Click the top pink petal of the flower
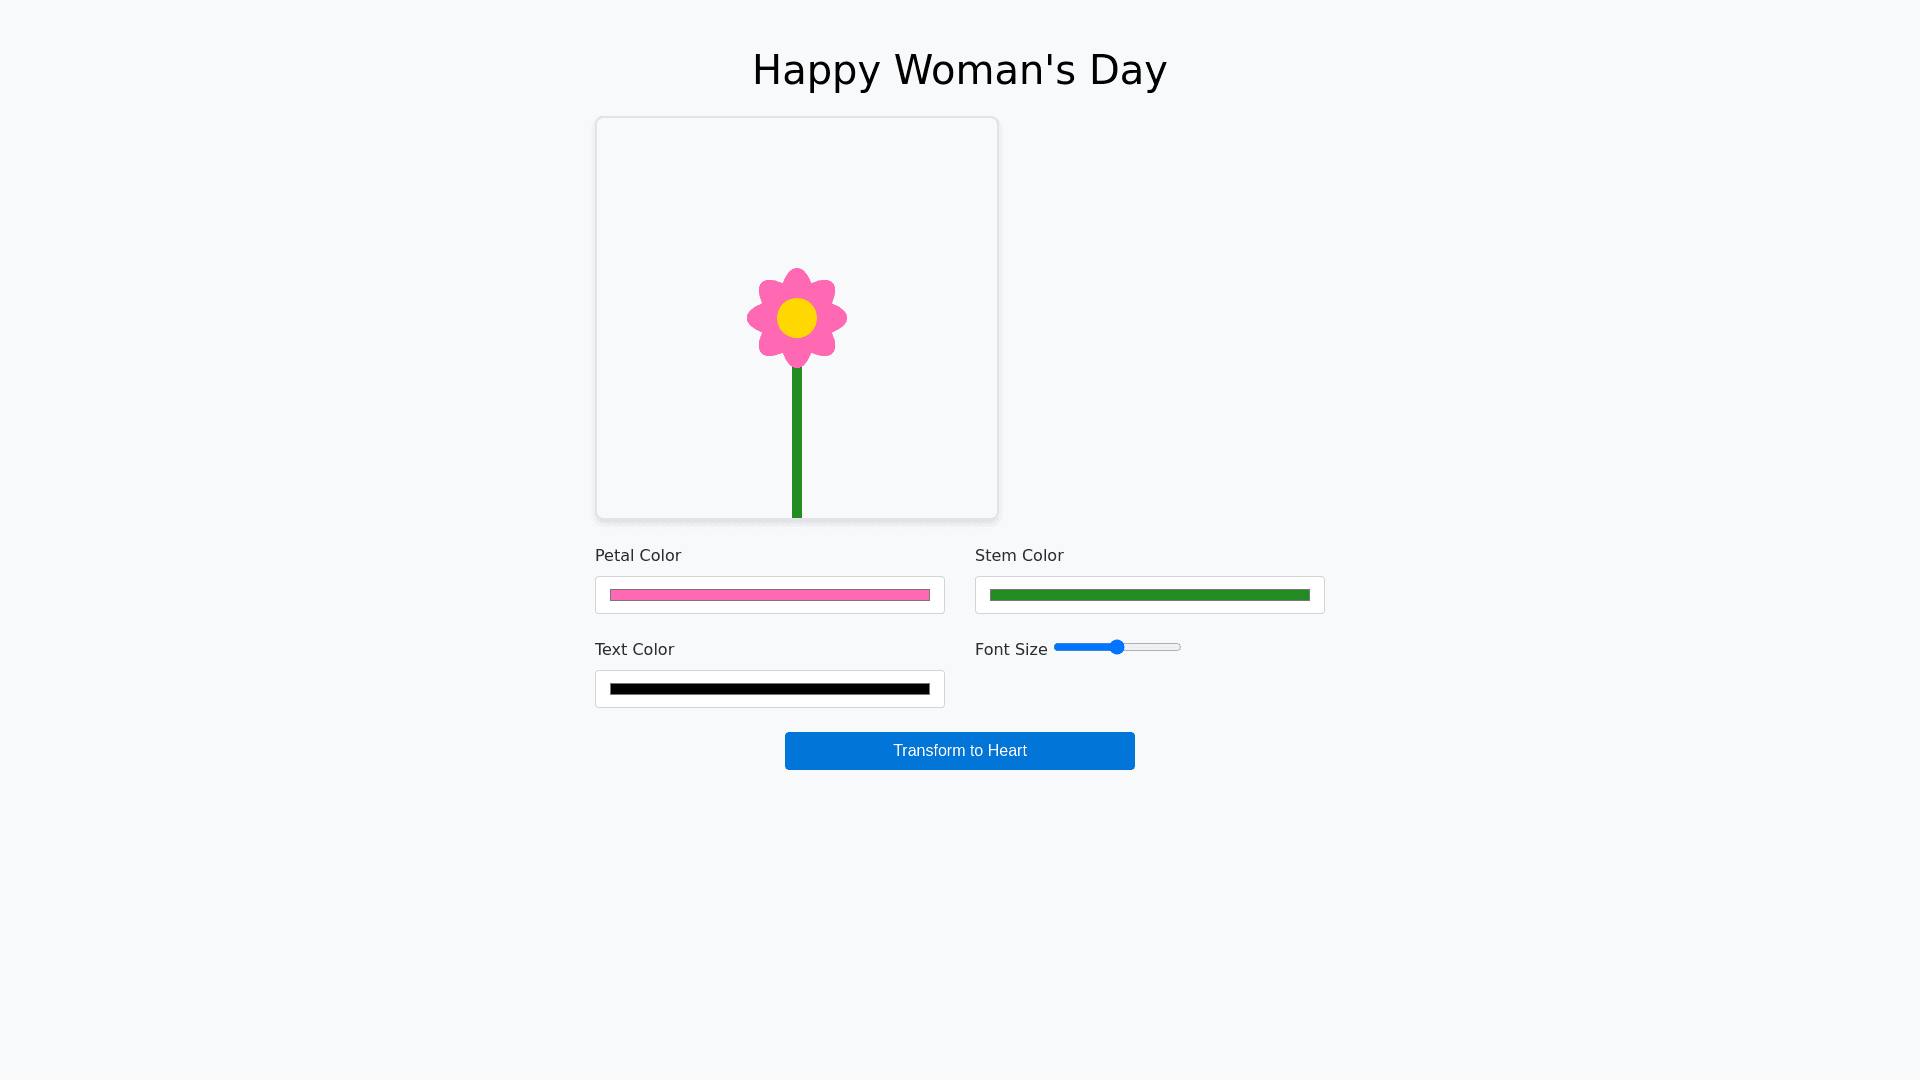1920x1080 pixels. (x=797, y=281)
